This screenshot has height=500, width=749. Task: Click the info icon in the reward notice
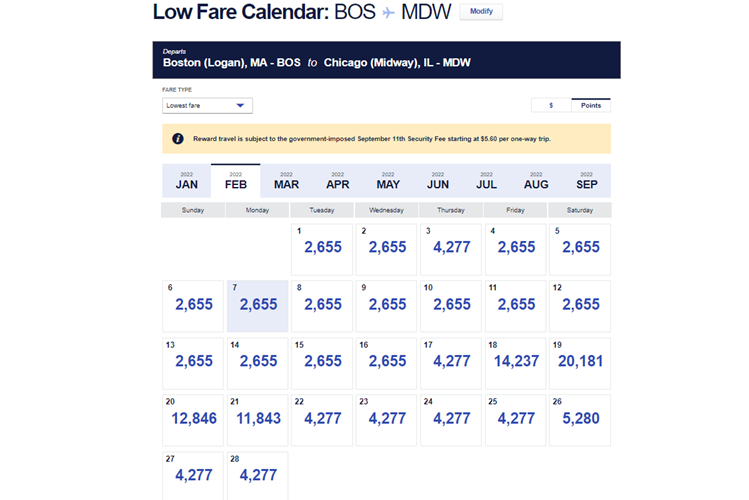click(178, 139)
